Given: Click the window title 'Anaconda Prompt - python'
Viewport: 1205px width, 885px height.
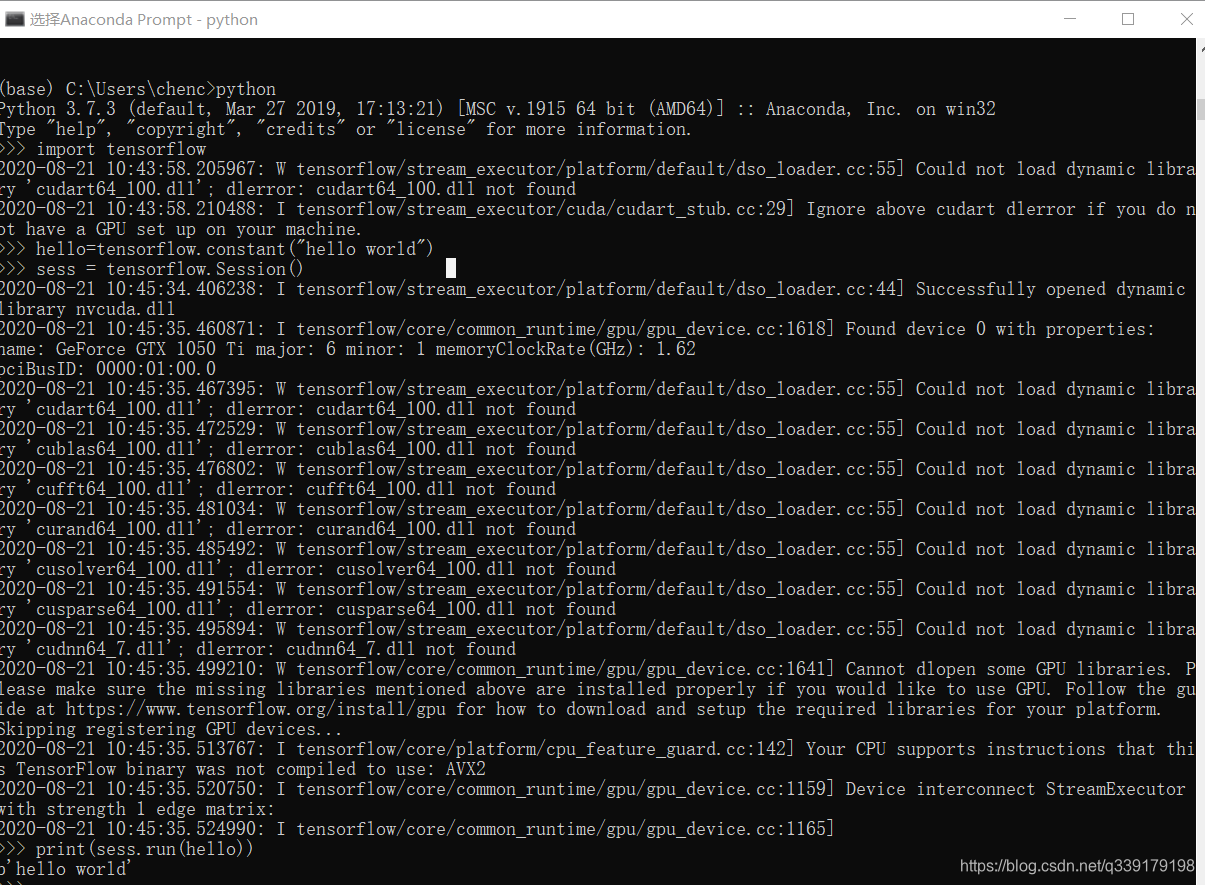Looking at the screenshot, I should coord(144,19).
